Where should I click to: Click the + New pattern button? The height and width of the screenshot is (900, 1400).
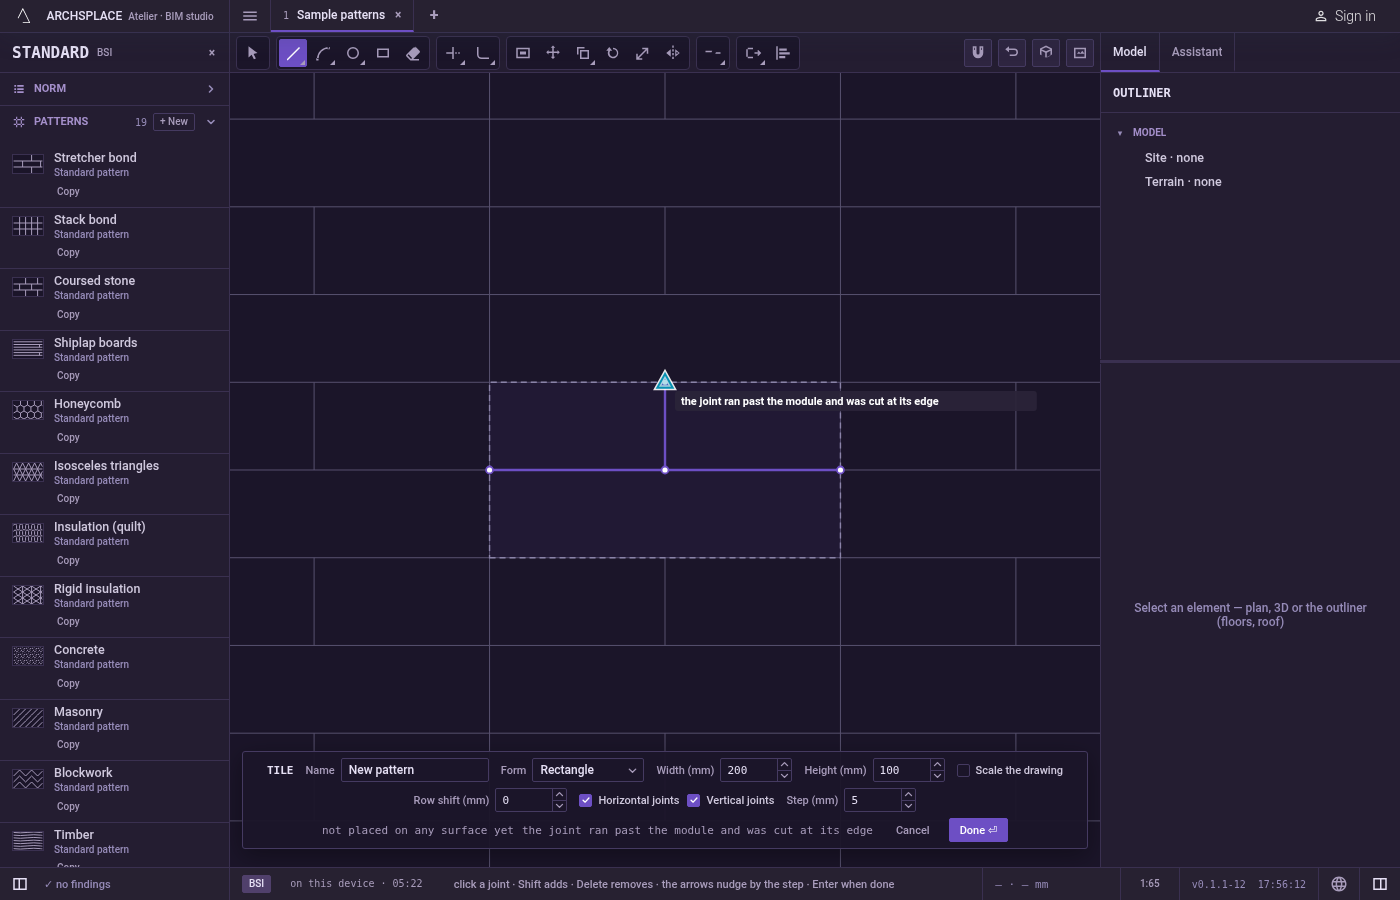click(x=174, y=122)
